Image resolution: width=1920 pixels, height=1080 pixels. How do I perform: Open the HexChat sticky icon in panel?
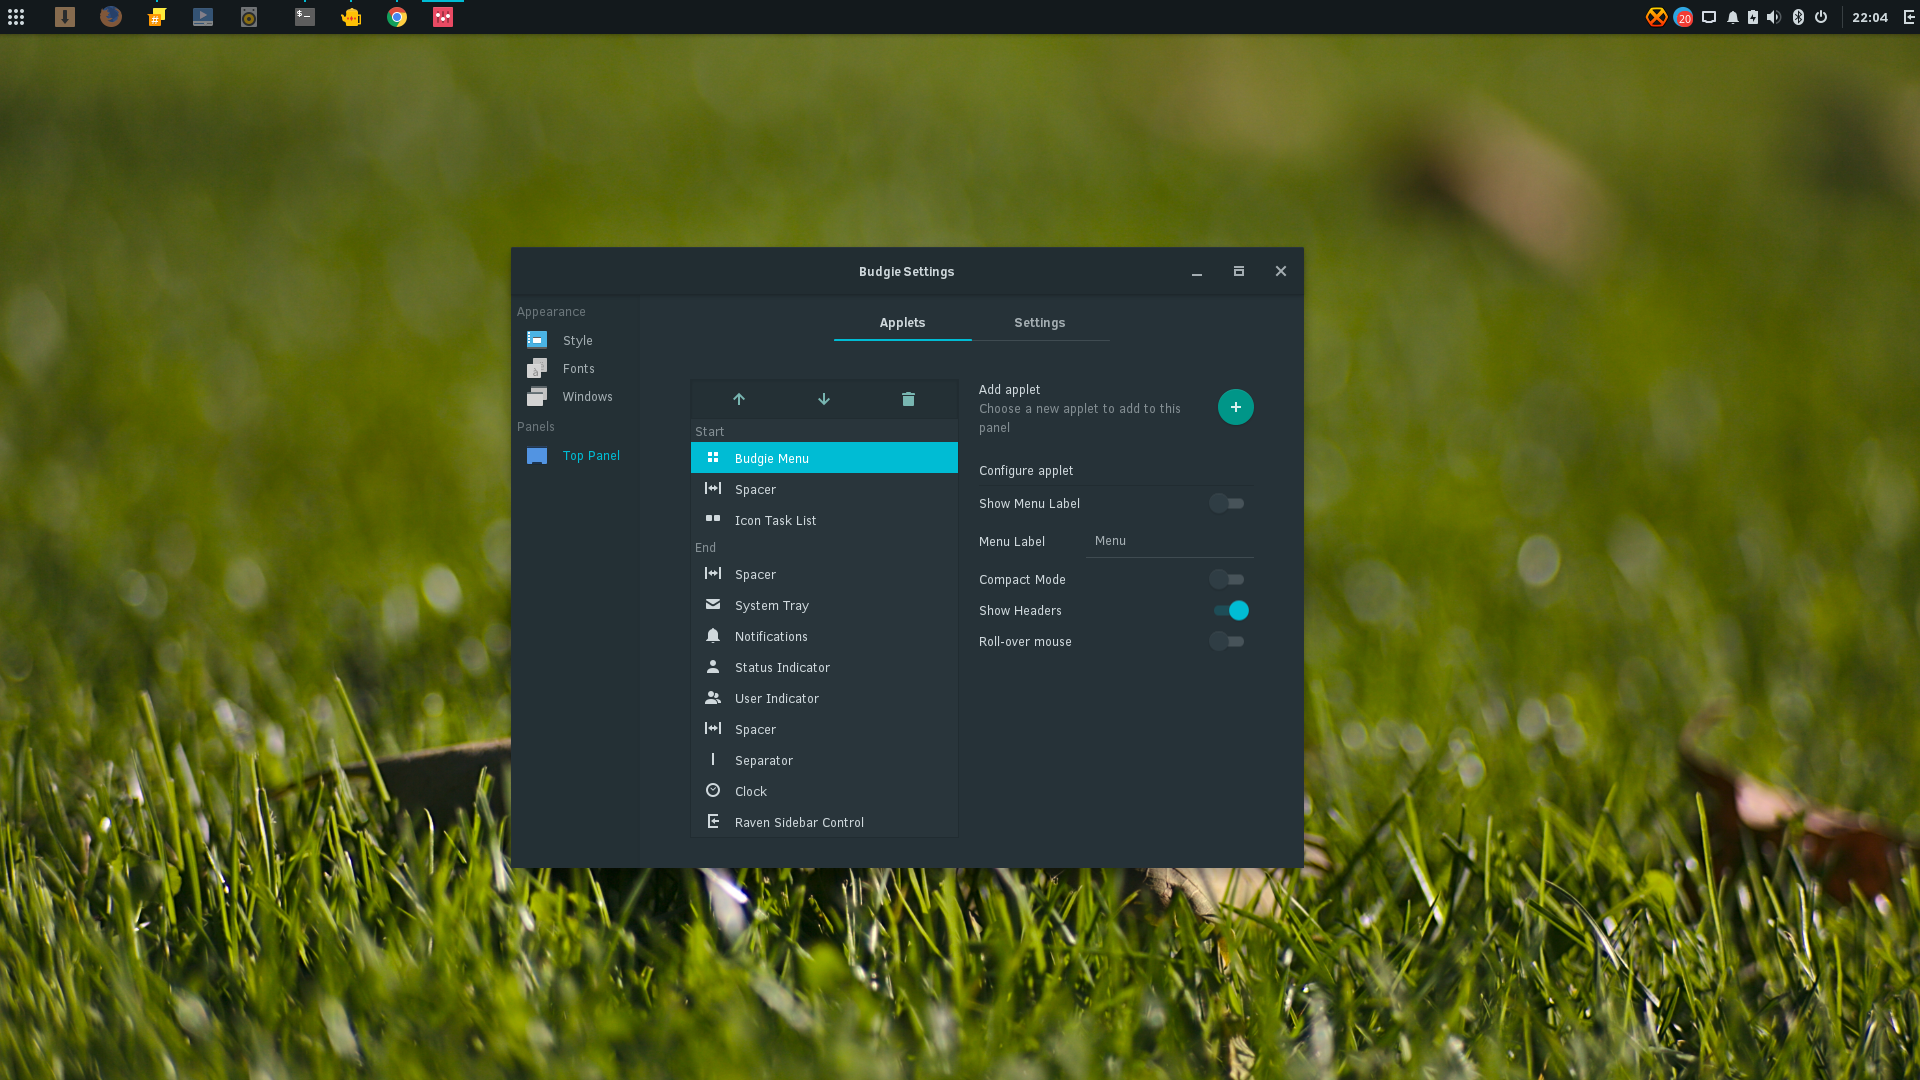[157, 17]
